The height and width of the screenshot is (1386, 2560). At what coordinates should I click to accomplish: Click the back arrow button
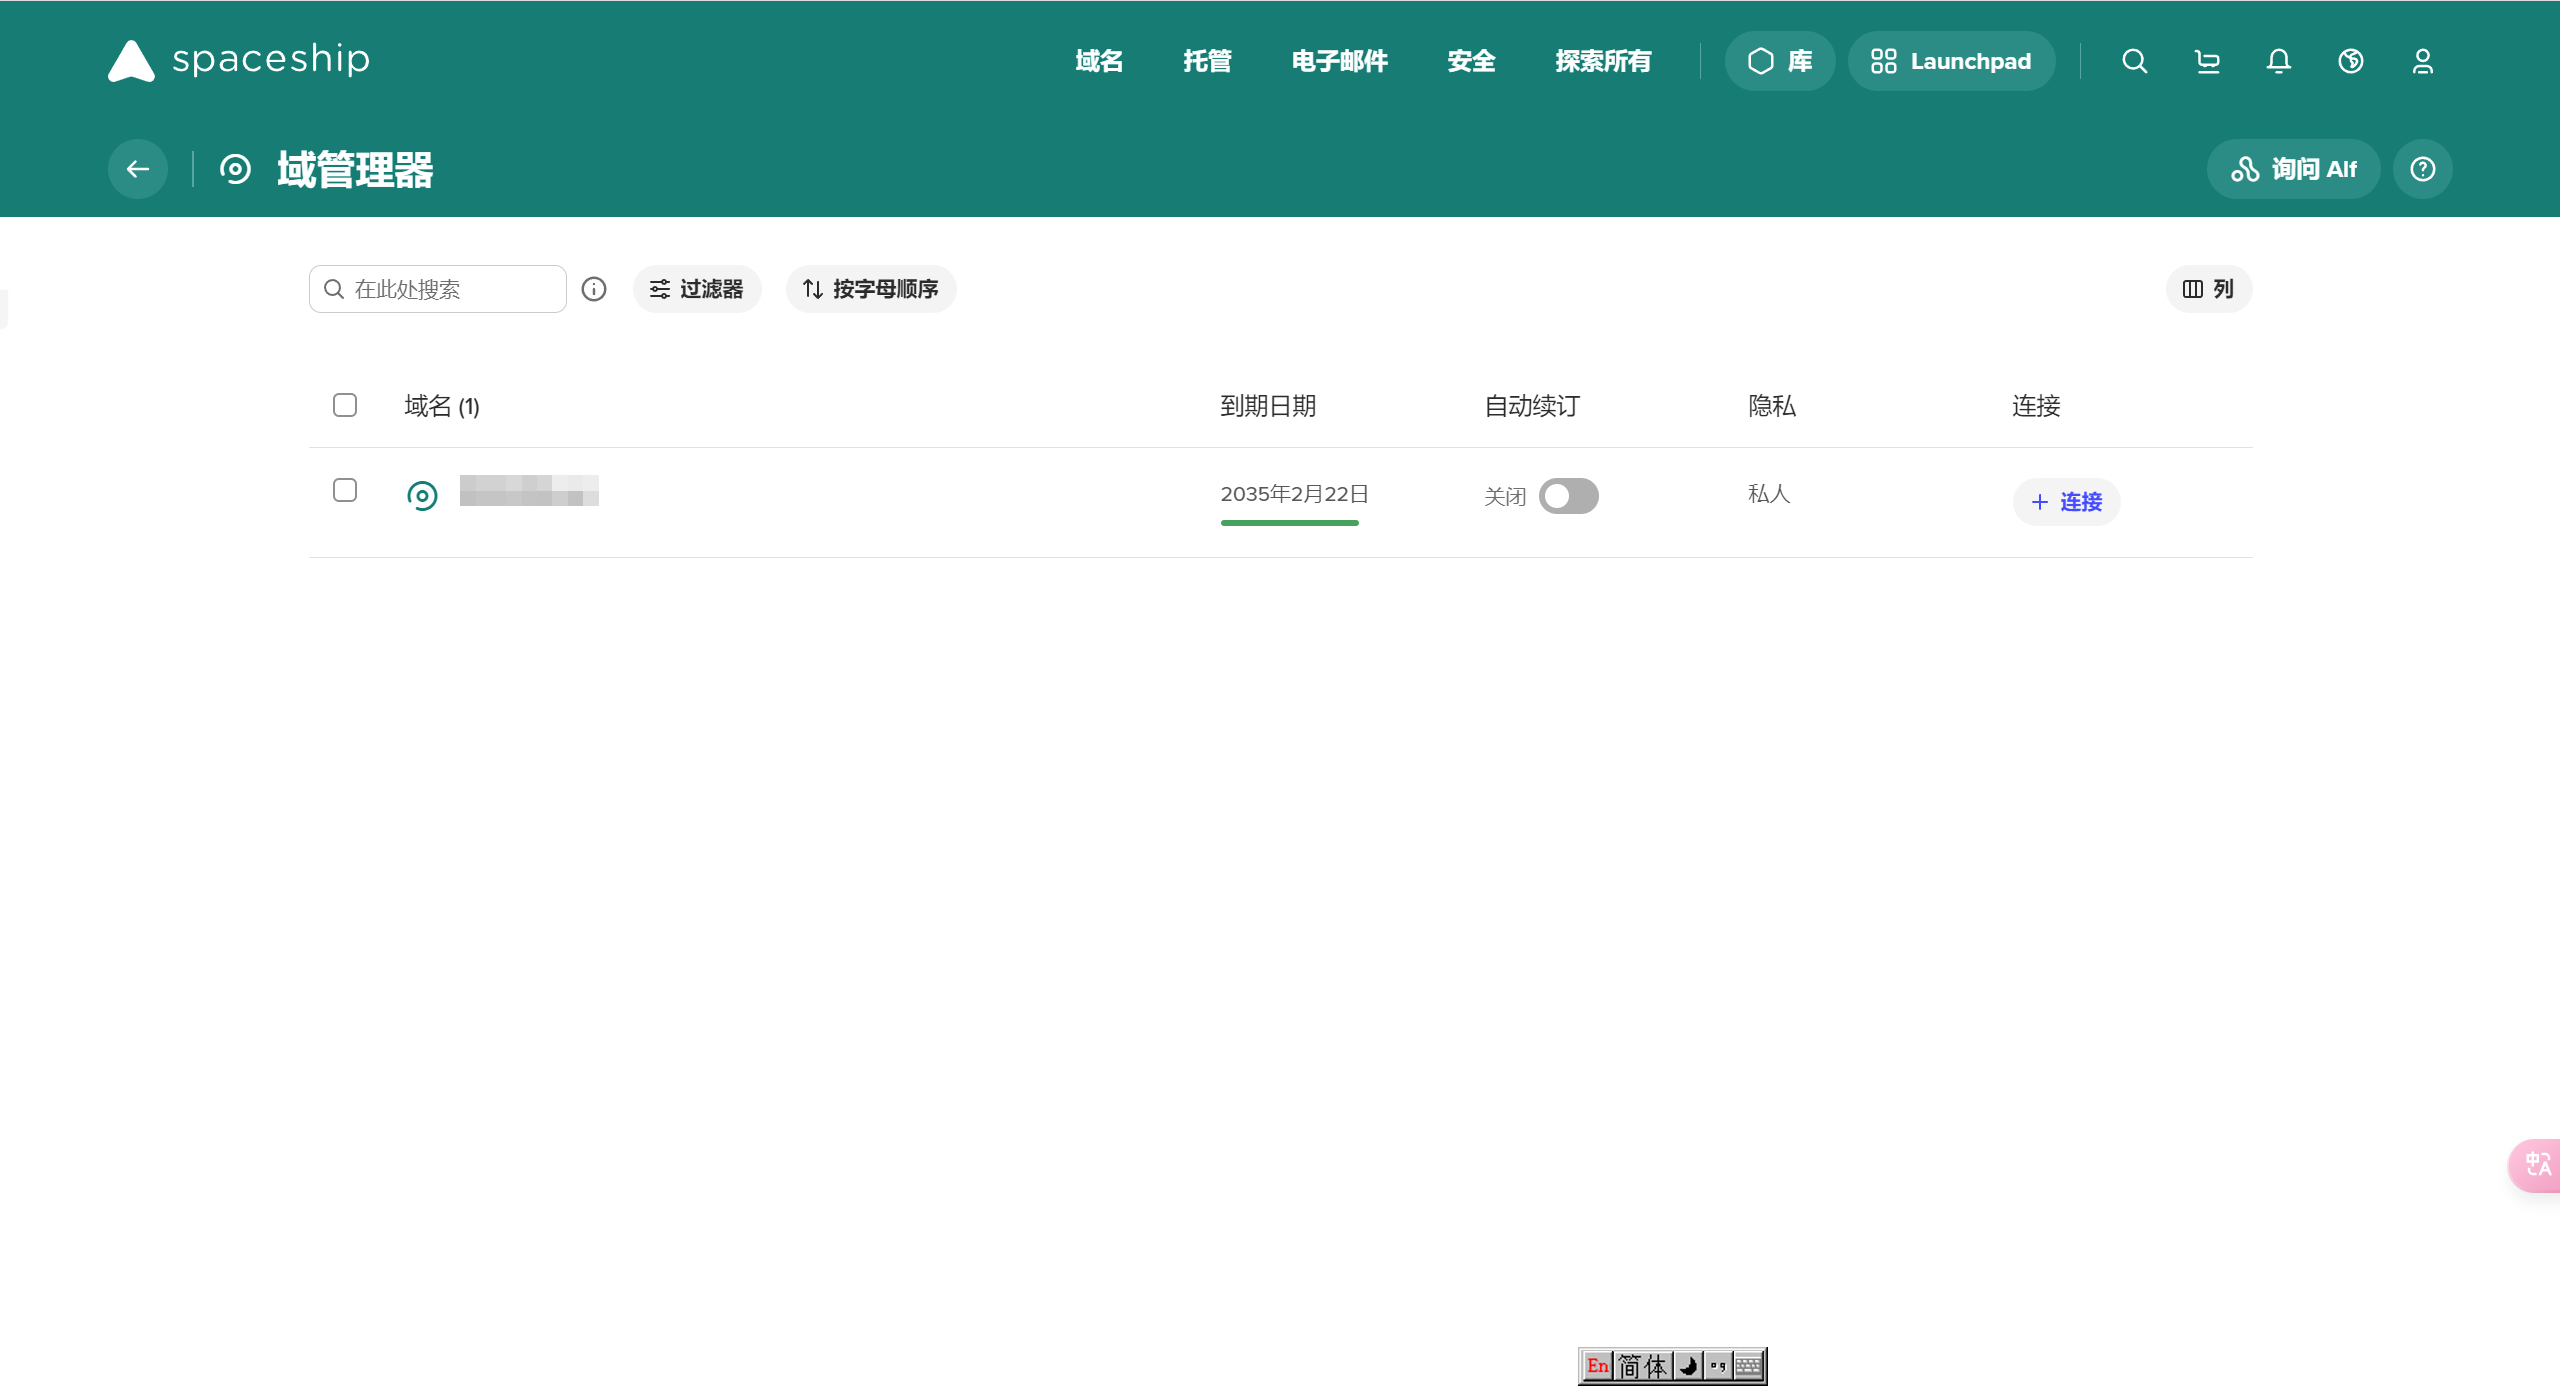pos(138,169)
